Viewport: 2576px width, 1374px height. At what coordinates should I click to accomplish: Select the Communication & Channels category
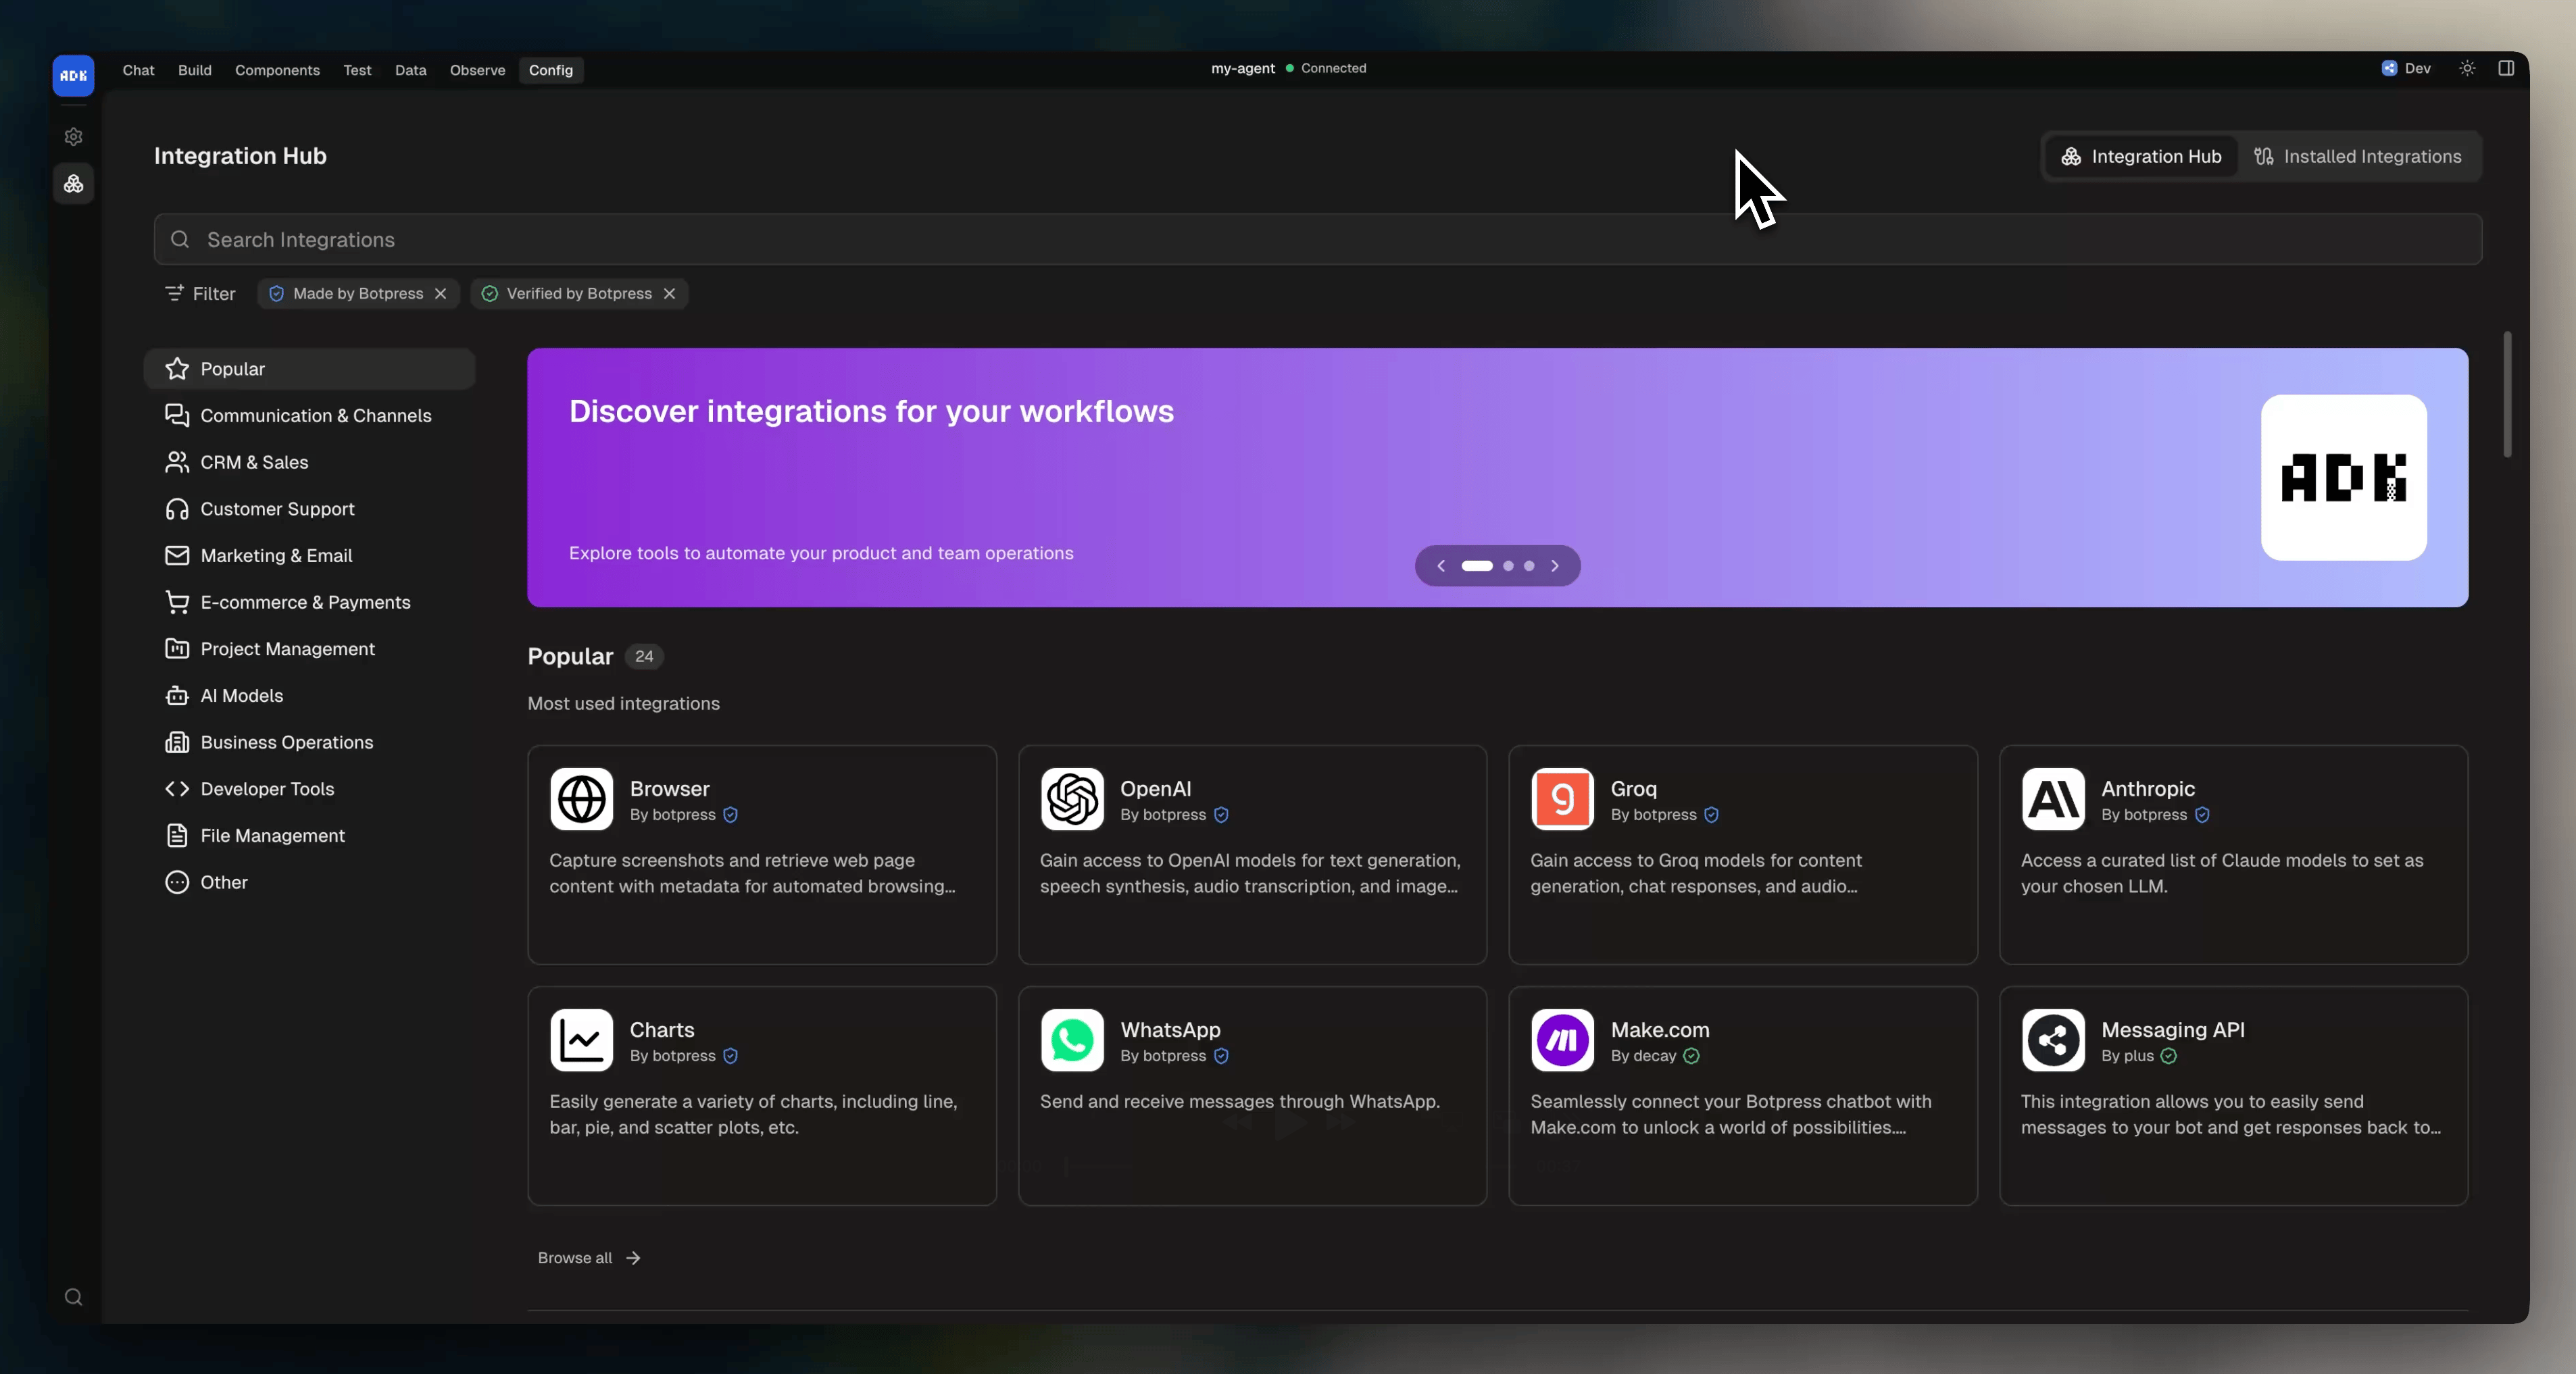coord(310,416)
